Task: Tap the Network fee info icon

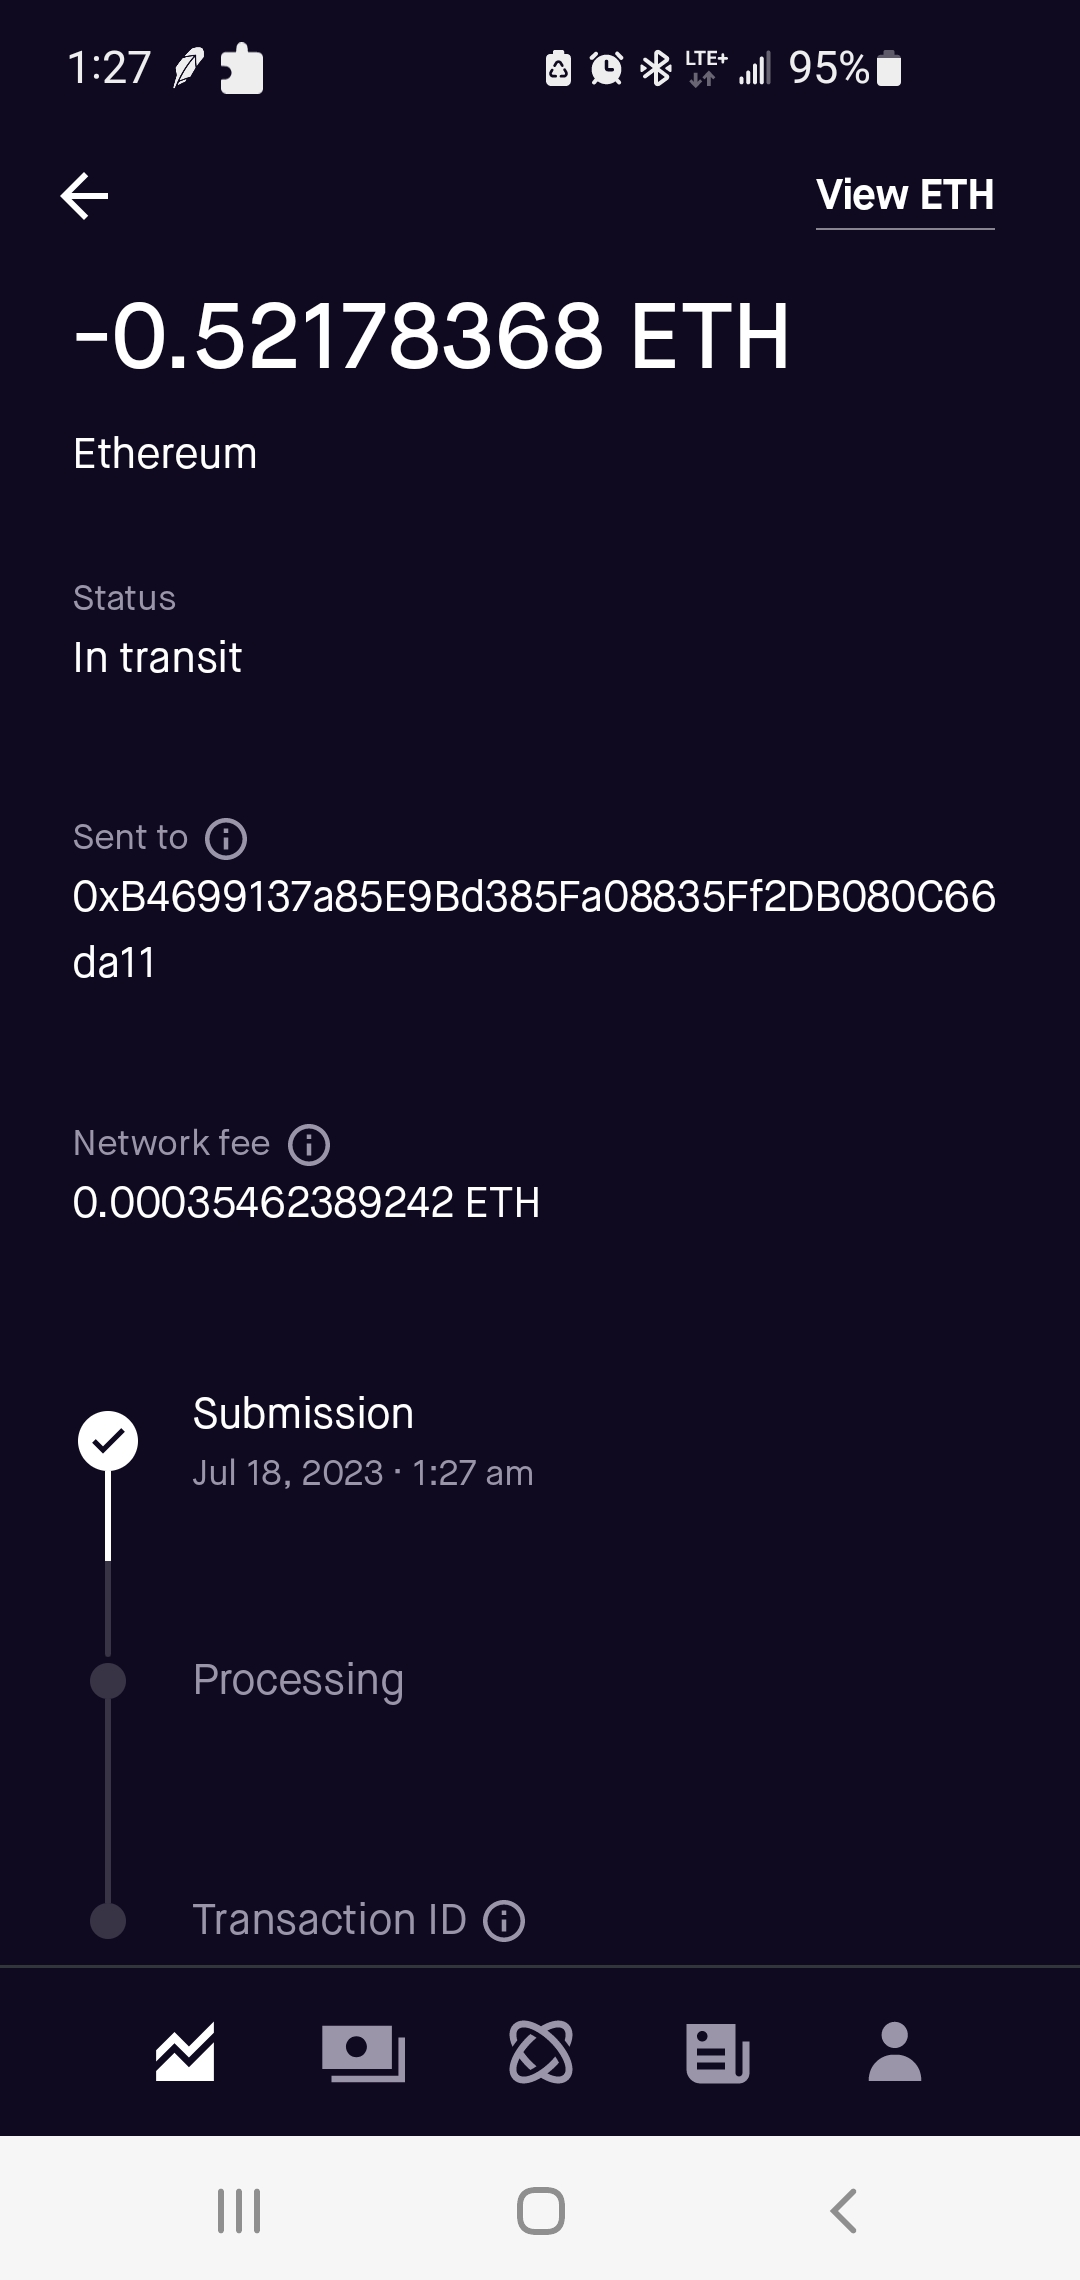Action: [x=309, y=1144]
